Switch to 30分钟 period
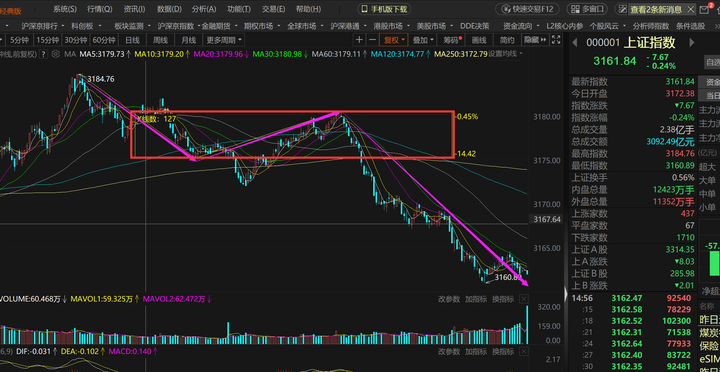The width and height of the screenshot is (720, 372). (x=75, y=40)
